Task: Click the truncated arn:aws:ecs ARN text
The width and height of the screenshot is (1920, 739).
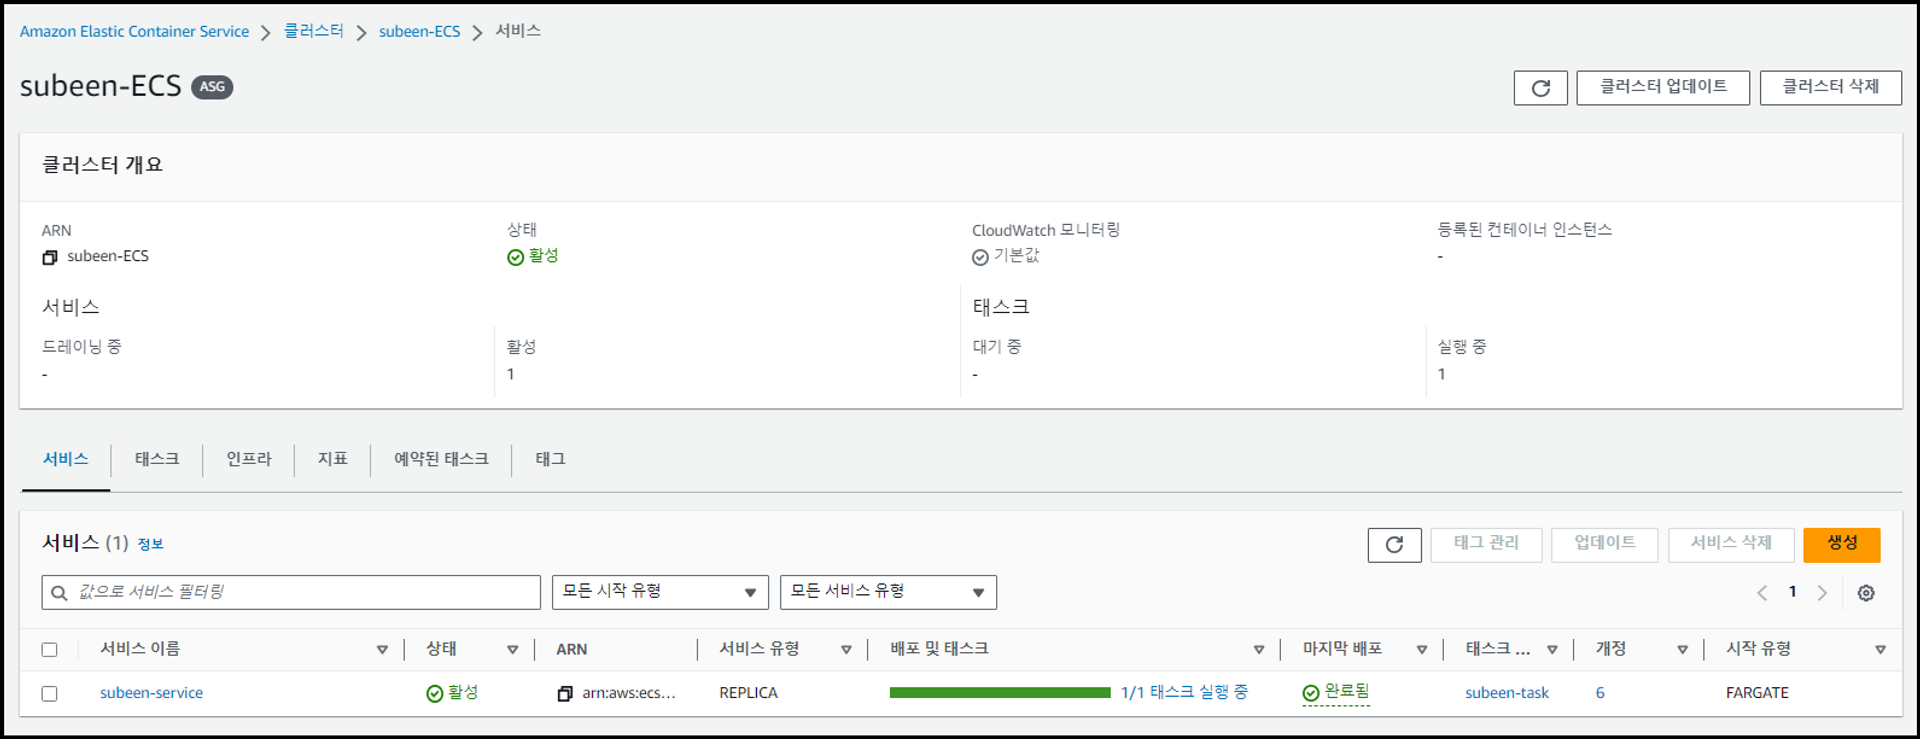Action: [629, 693]
